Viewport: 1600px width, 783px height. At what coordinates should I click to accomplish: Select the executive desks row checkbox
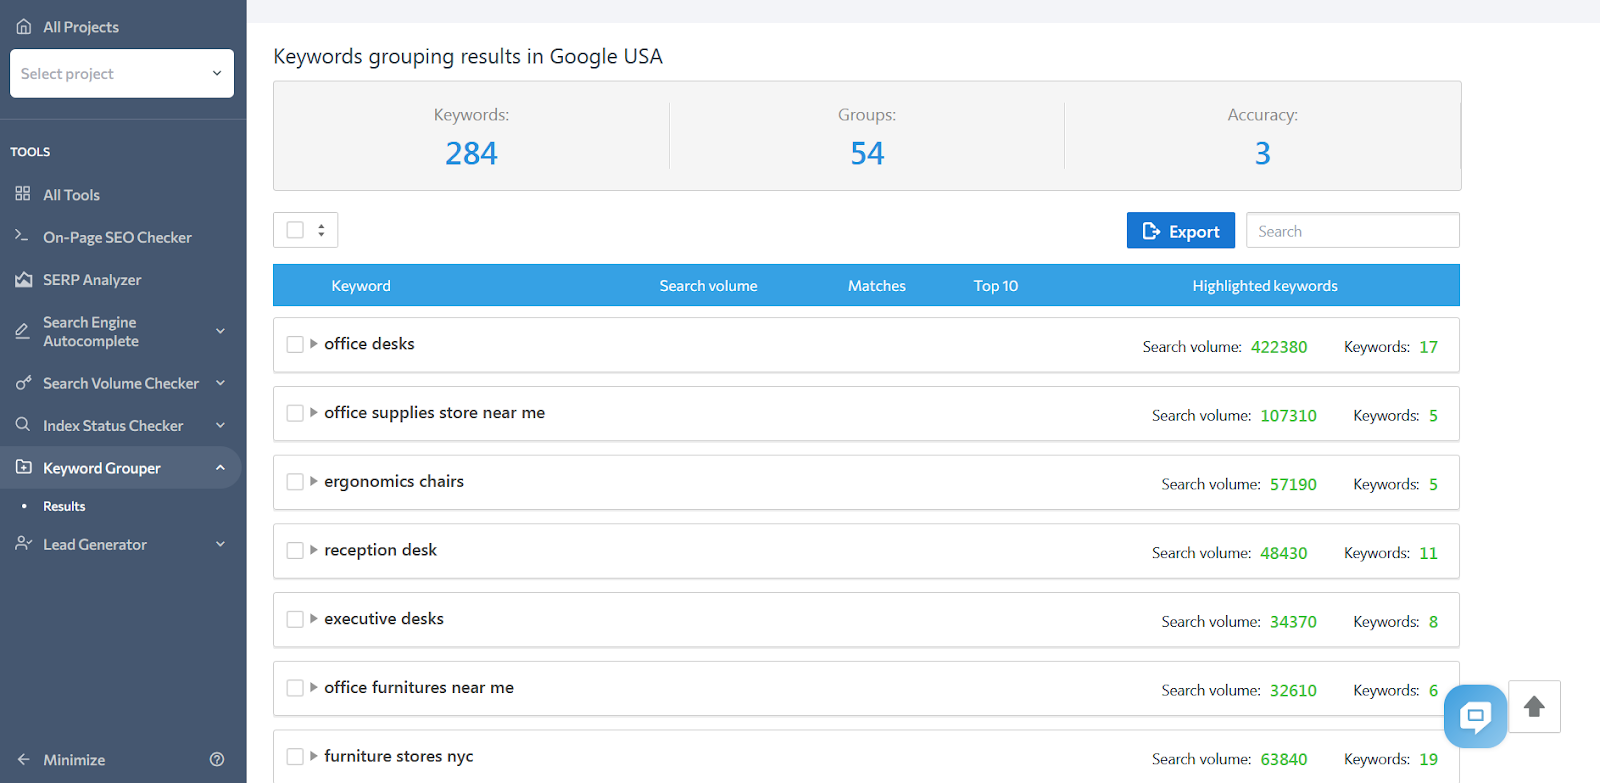coord(295,619)
